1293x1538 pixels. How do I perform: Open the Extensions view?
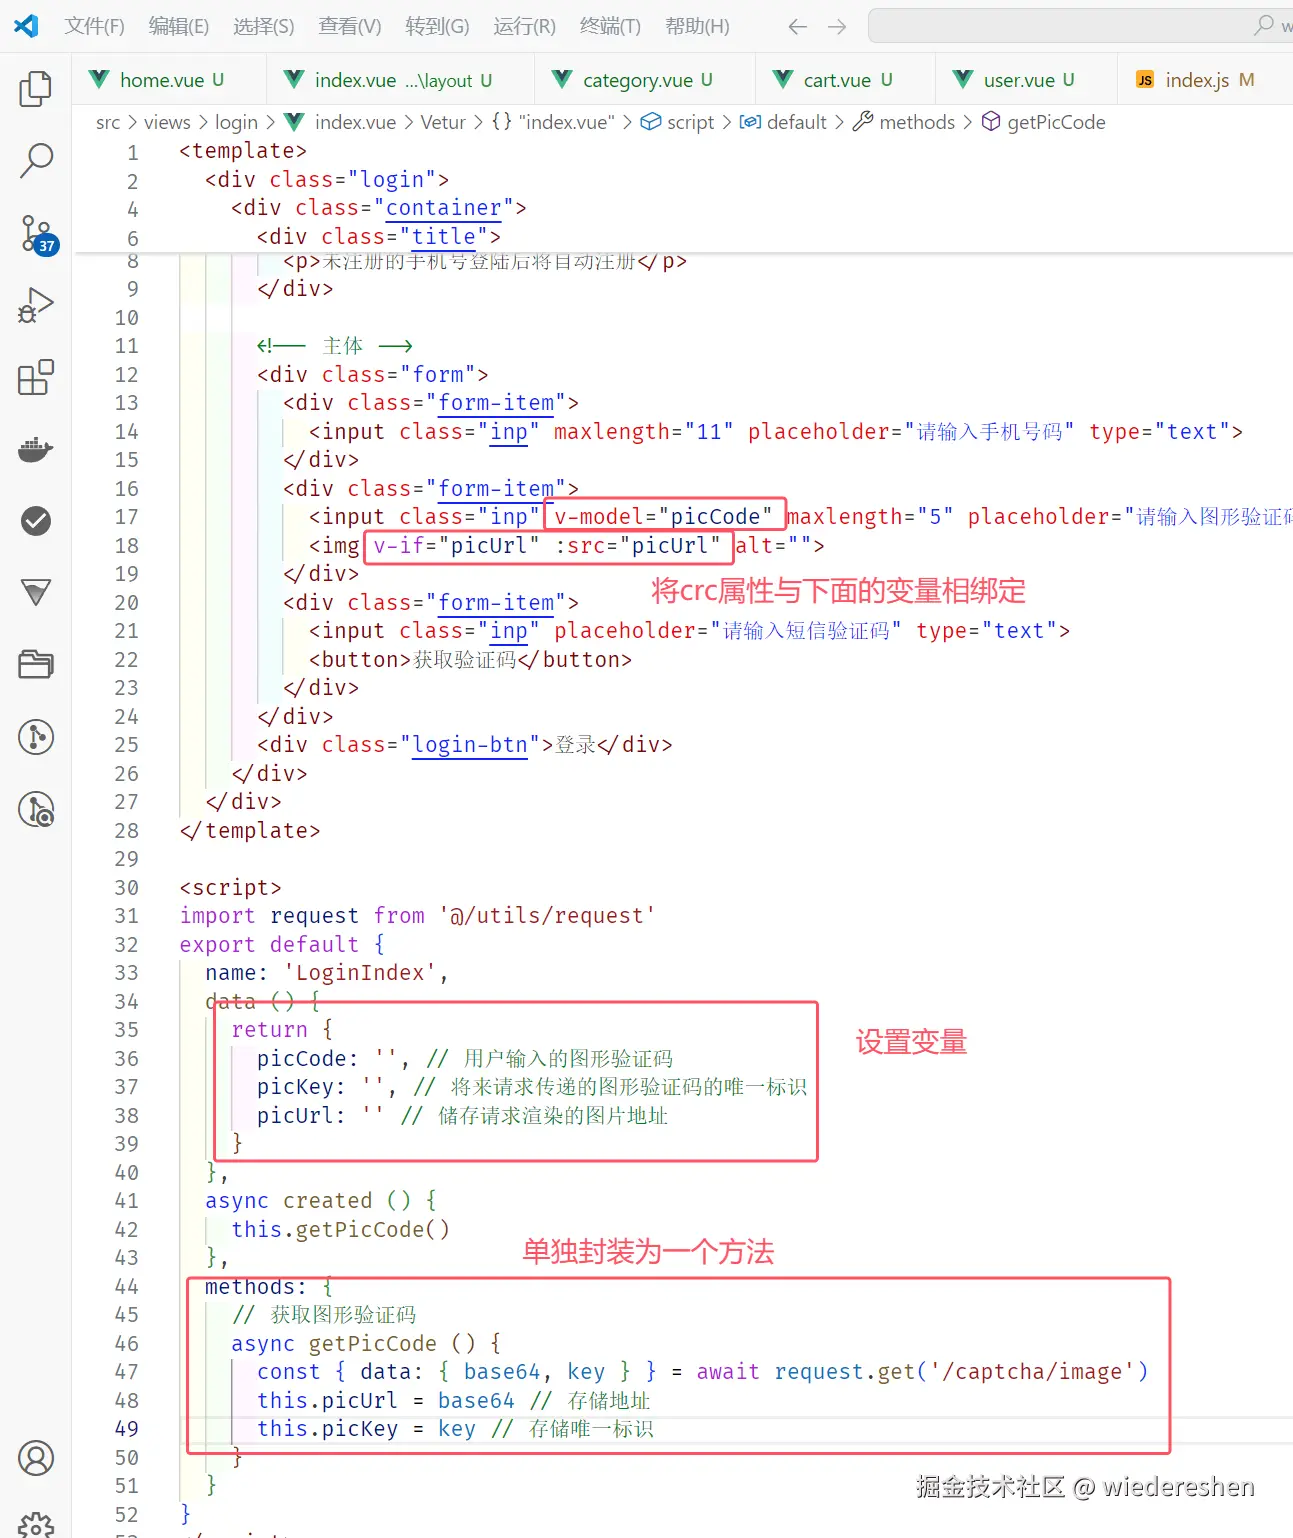coord(36,377)
